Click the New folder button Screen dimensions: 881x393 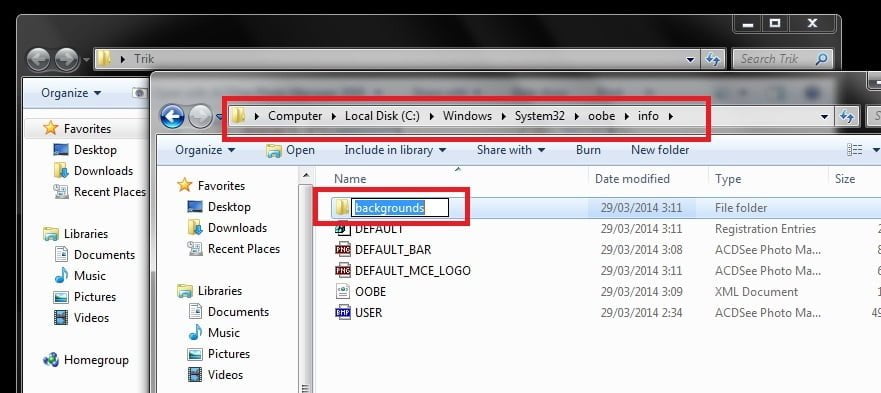(660, 150)
